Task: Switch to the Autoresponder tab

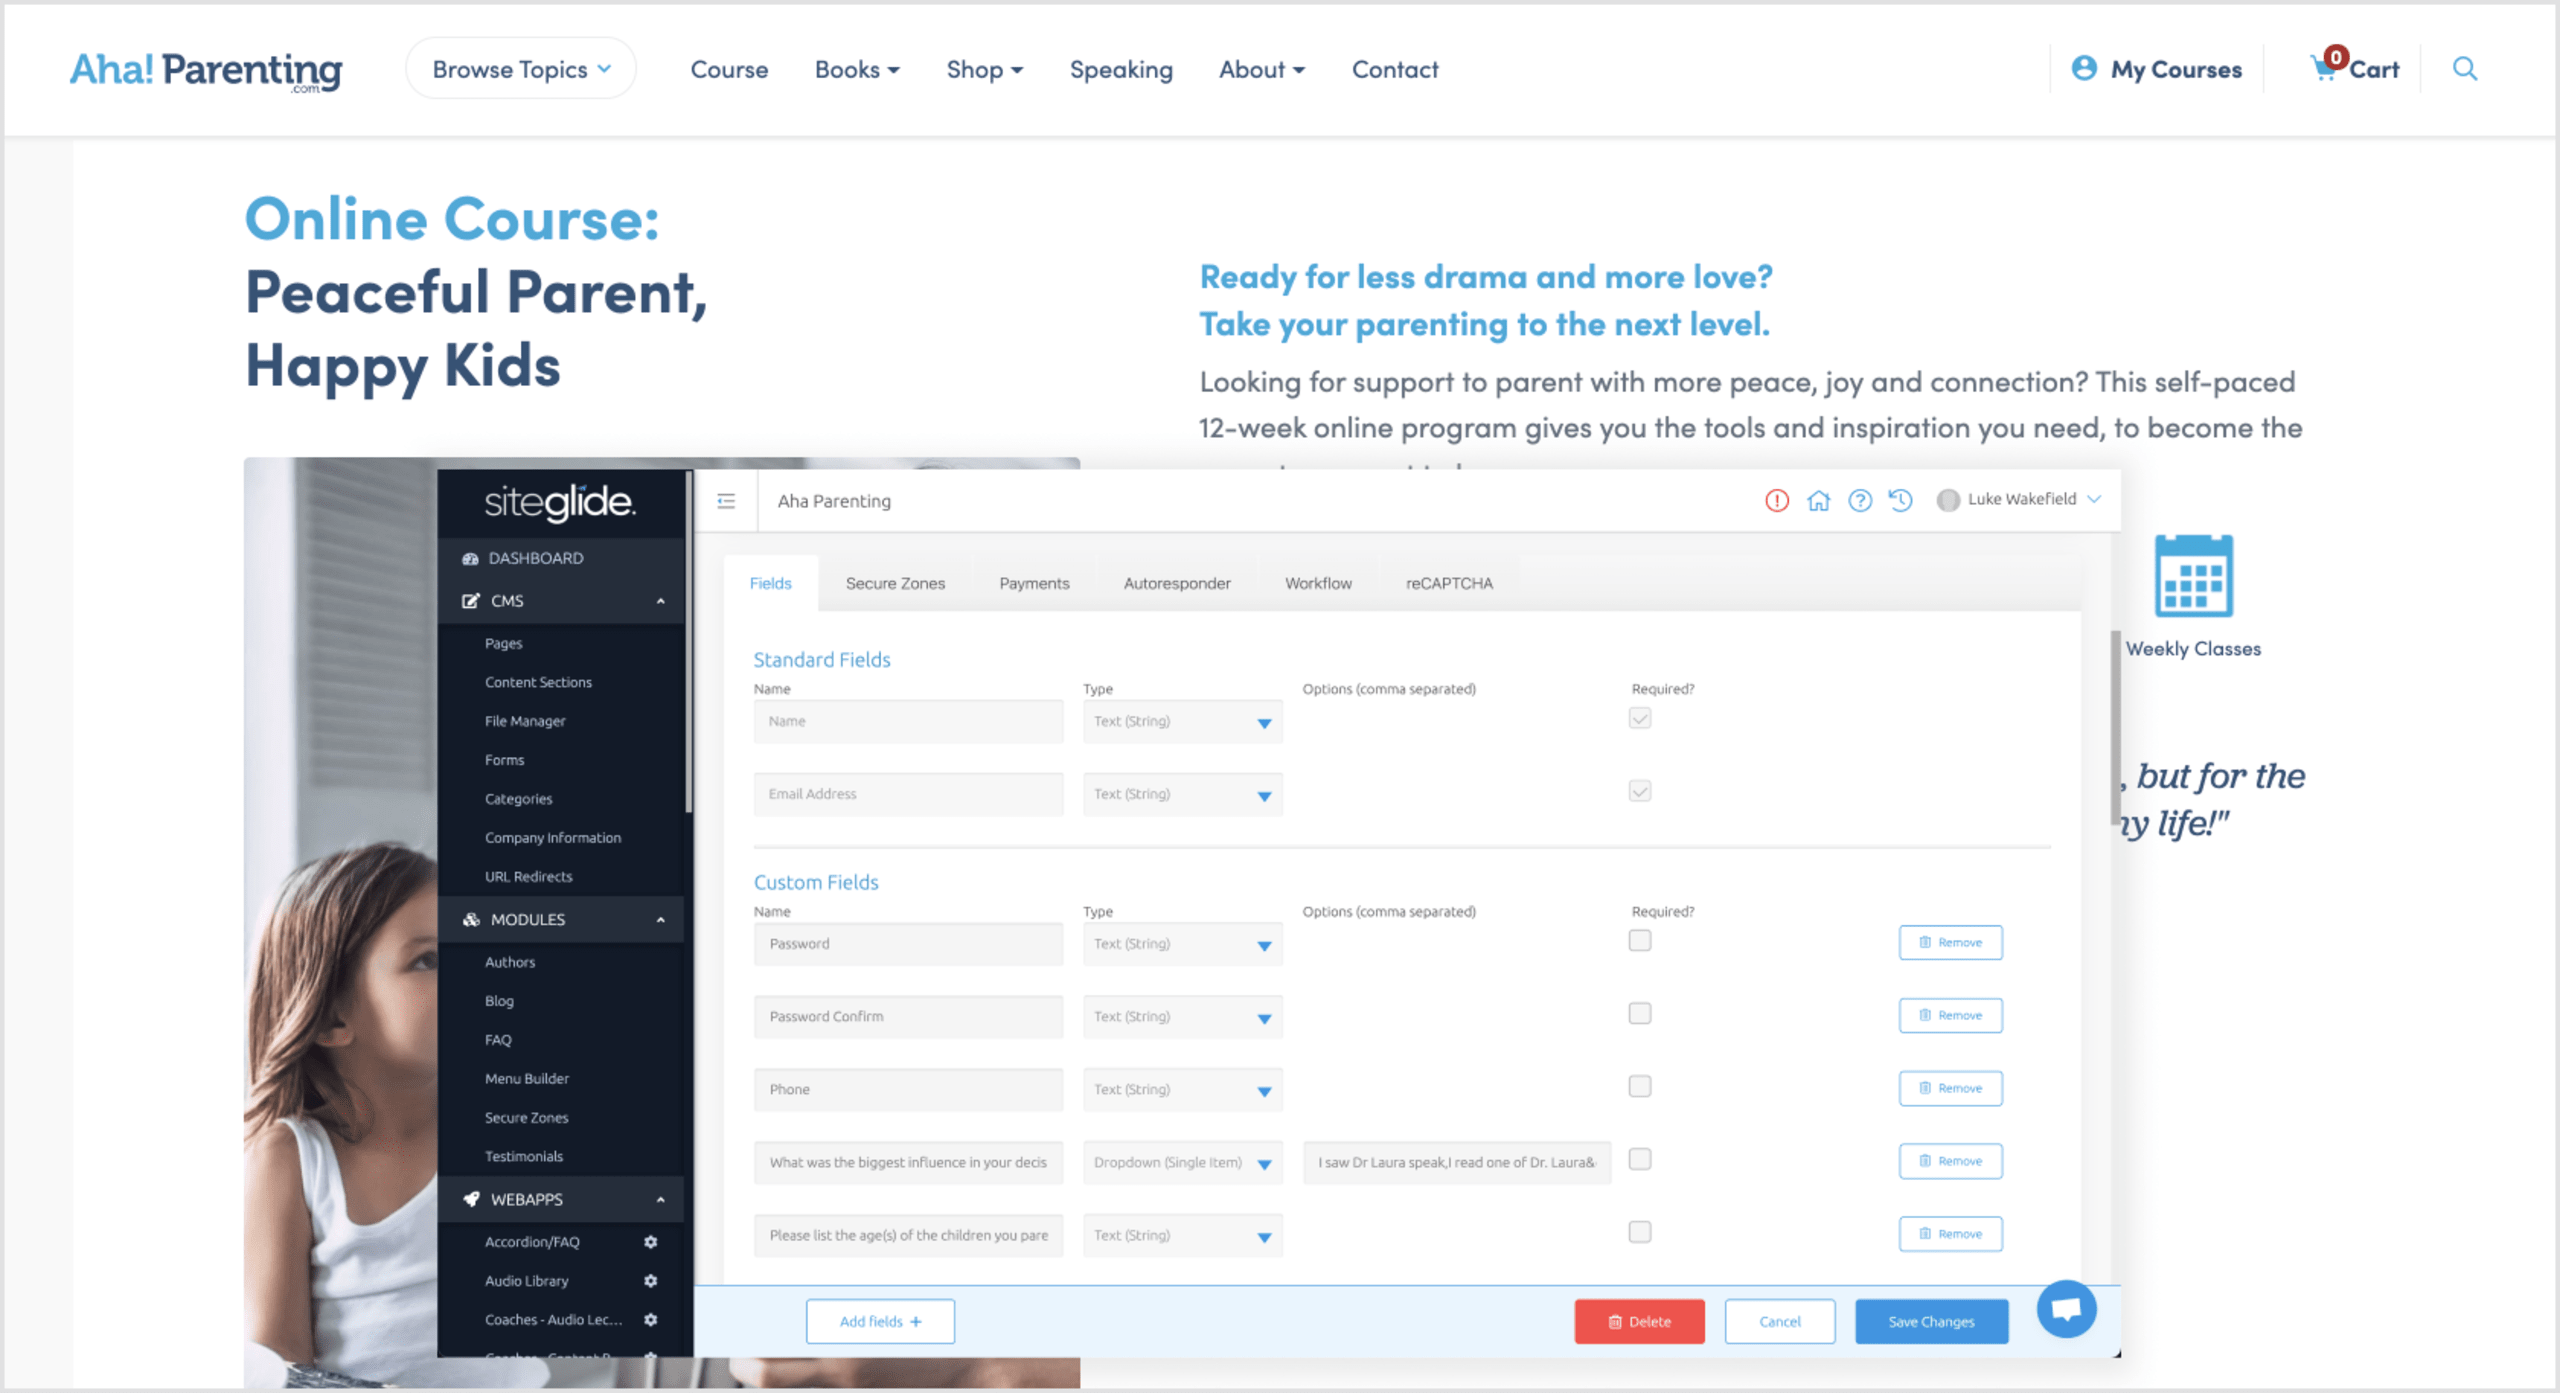Action: click(x=1177, y=584)
